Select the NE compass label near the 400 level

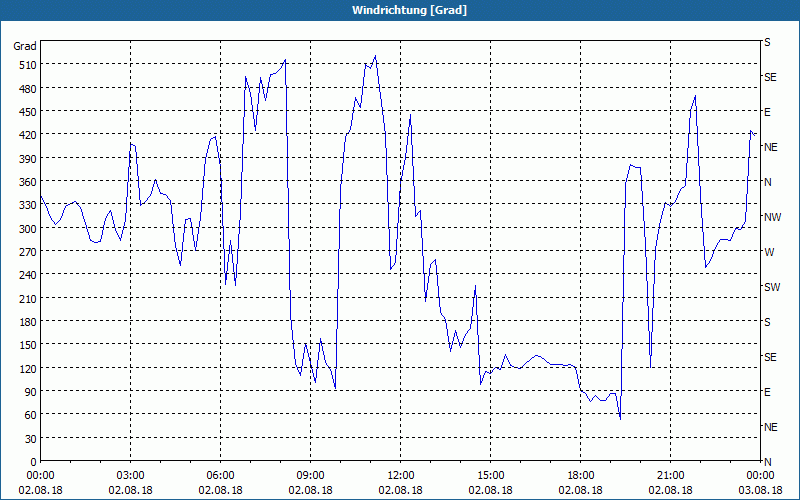(x=770, y=147)
